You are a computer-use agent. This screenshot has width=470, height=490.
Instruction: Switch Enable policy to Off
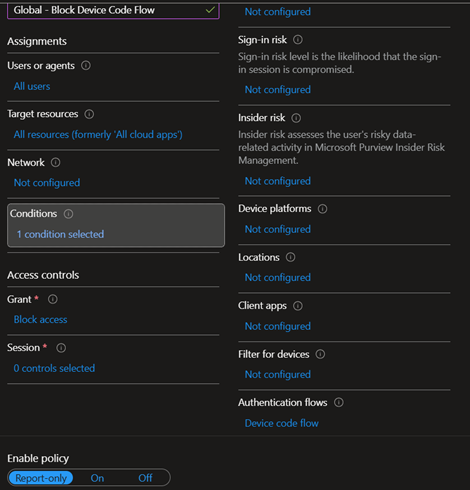145,478
